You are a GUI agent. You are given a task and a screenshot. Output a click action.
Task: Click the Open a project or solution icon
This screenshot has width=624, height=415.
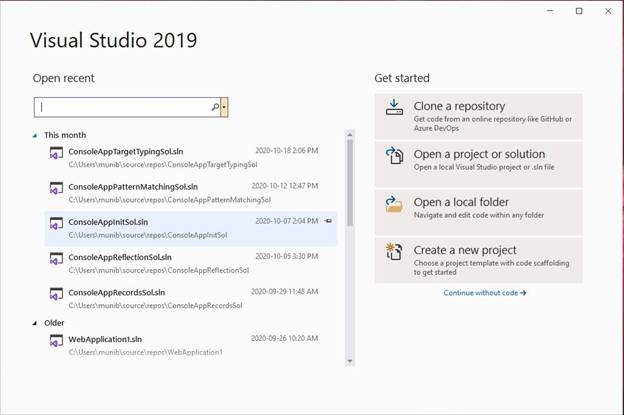tap(394, 156)
